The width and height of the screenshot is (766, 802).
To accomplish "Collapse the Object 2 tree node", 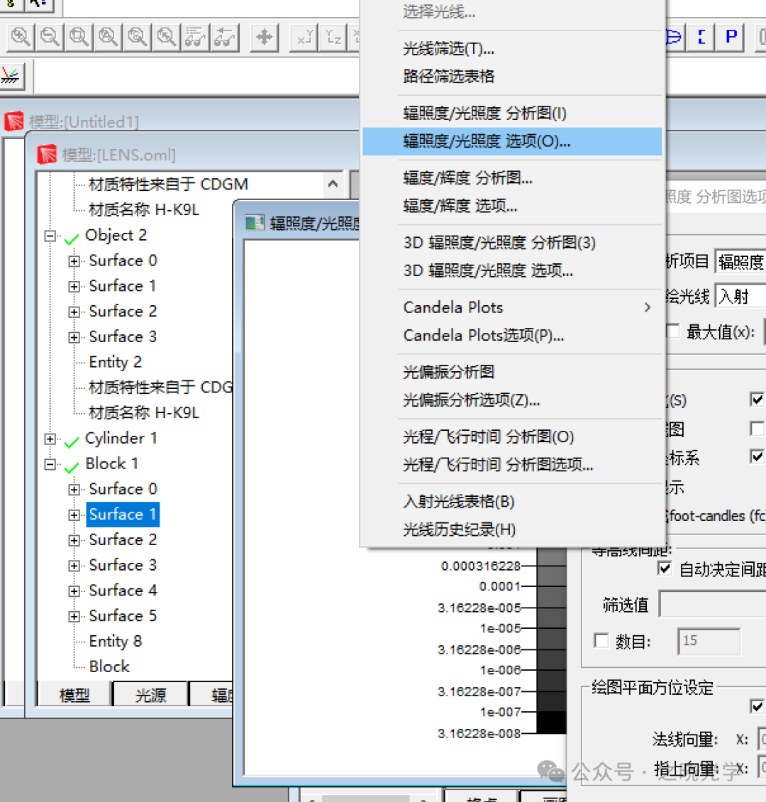I will pyautogui.click(x=50, y=236).
